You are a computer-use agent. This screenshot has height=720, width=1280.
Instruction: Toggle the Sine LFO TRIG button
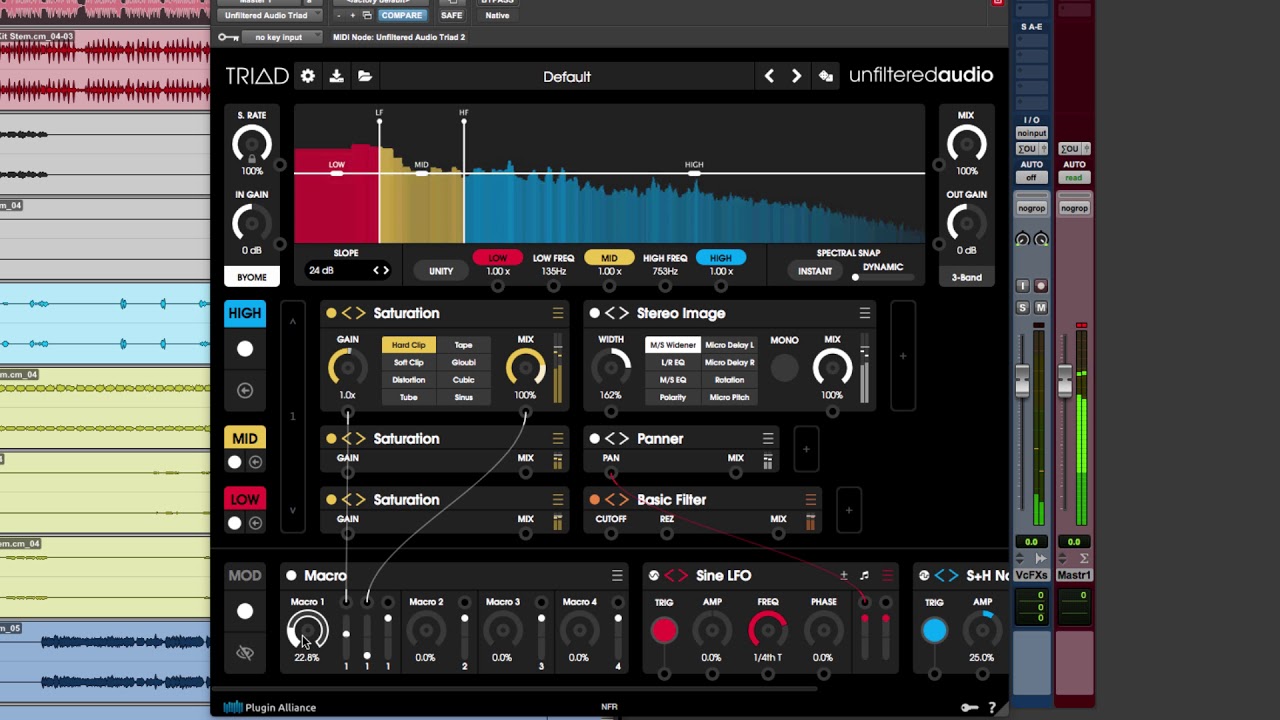664,630
